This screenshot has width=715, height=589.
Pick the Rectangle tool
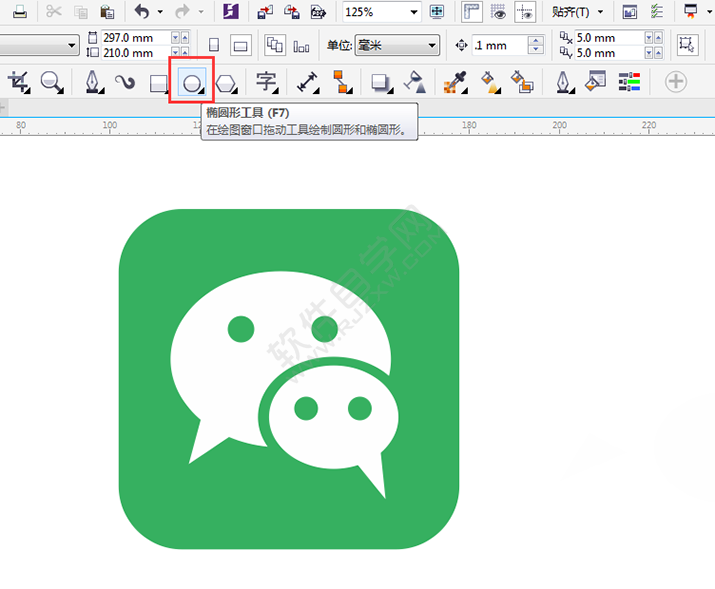pyautogui.click(x=158, y=83)
